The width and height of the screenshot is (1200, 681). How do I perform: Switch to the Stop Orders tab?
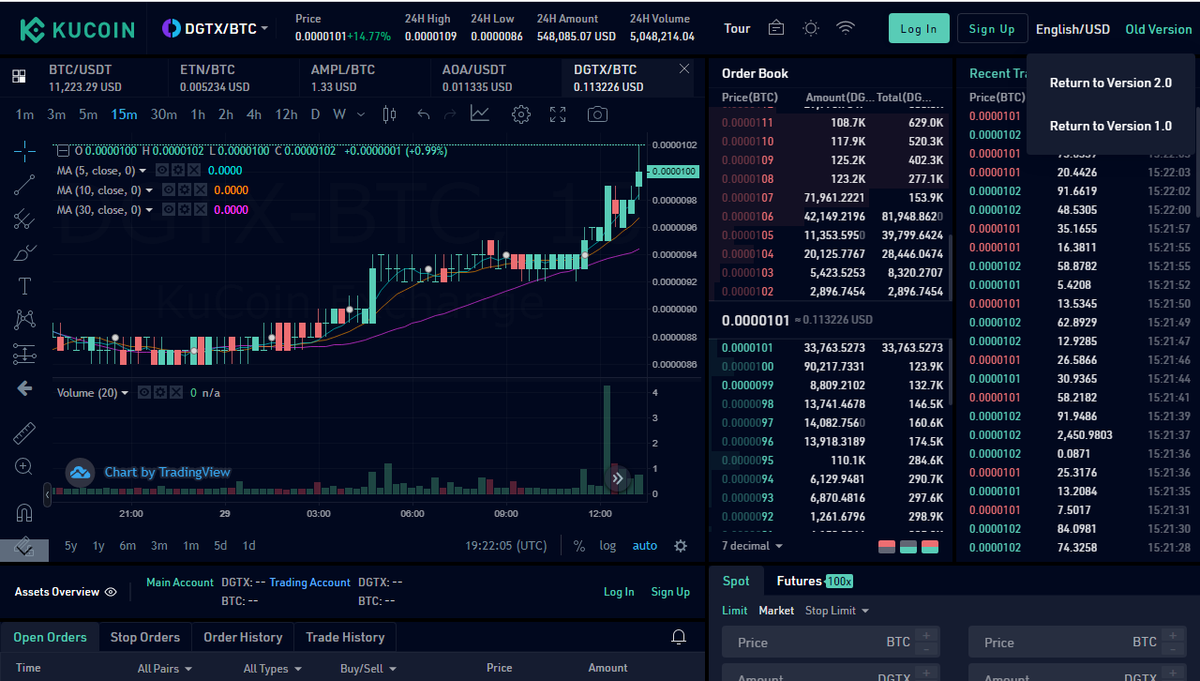point(145,637)
